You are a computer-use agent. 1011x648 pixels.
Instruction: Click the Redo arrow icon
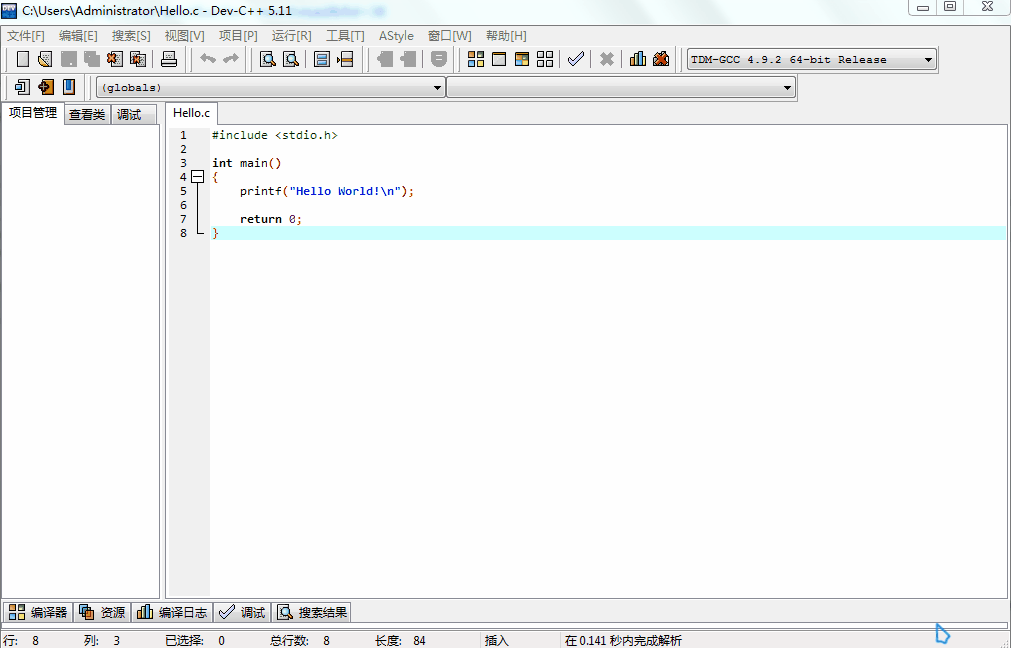click(231, 59)
